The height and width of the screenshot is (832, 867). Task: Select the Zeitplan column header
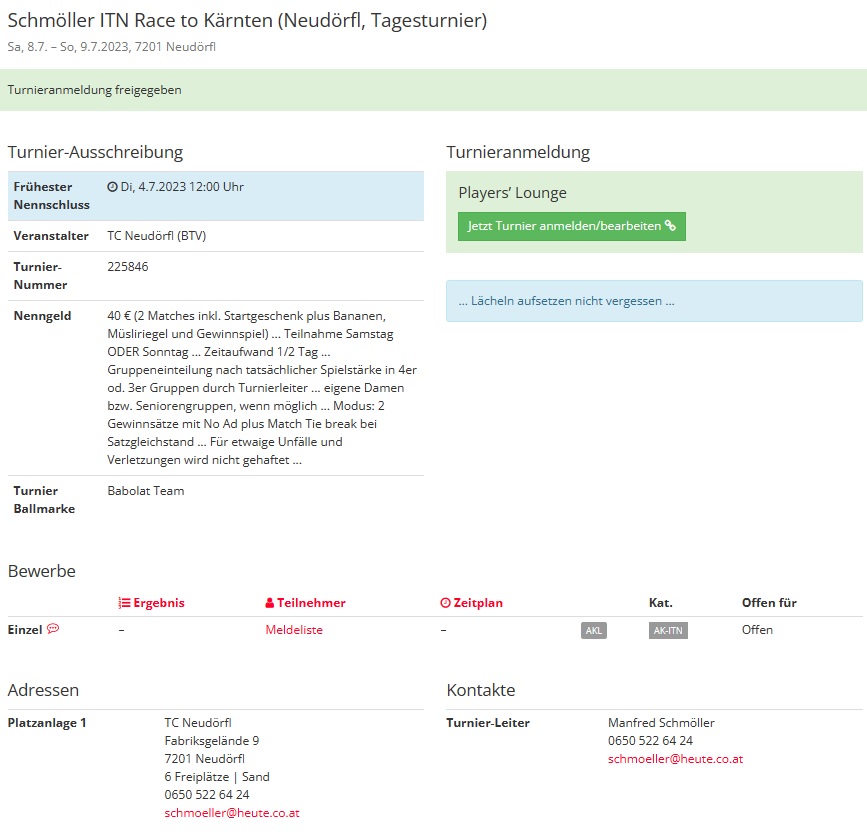[472, 603]
